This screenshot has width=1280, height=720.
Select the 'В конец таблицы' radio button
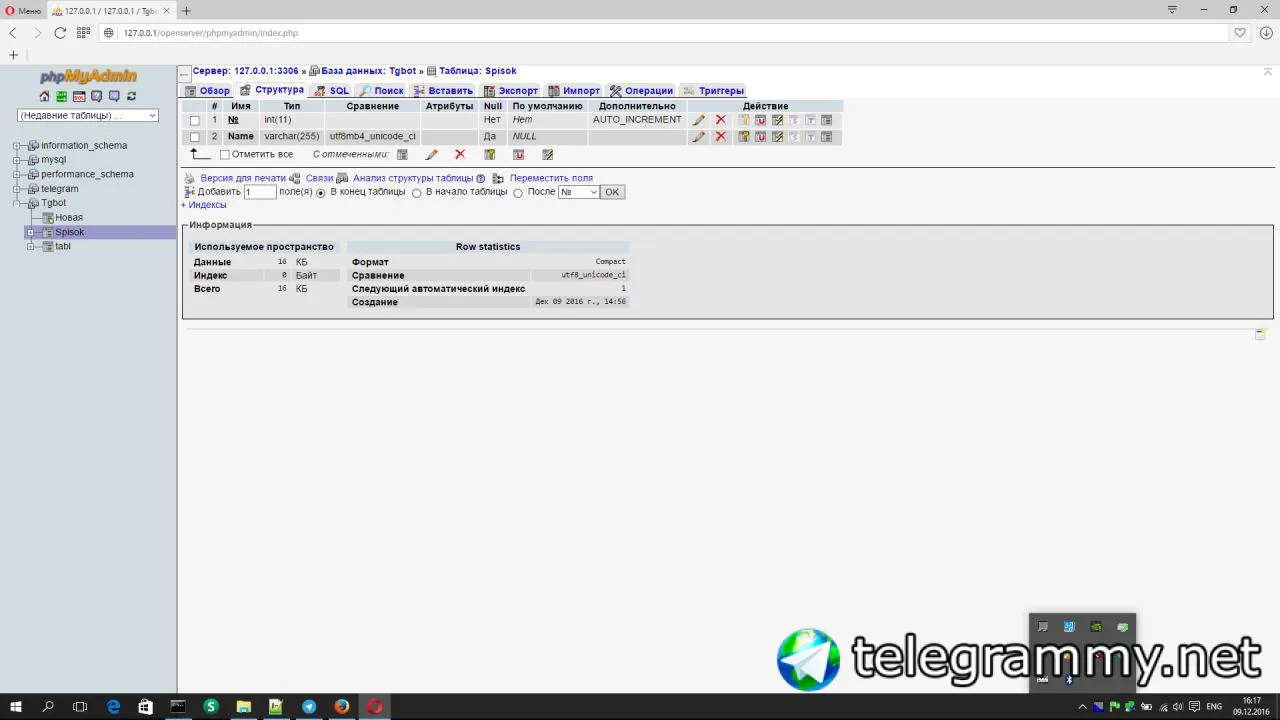(x=321, y=193)
